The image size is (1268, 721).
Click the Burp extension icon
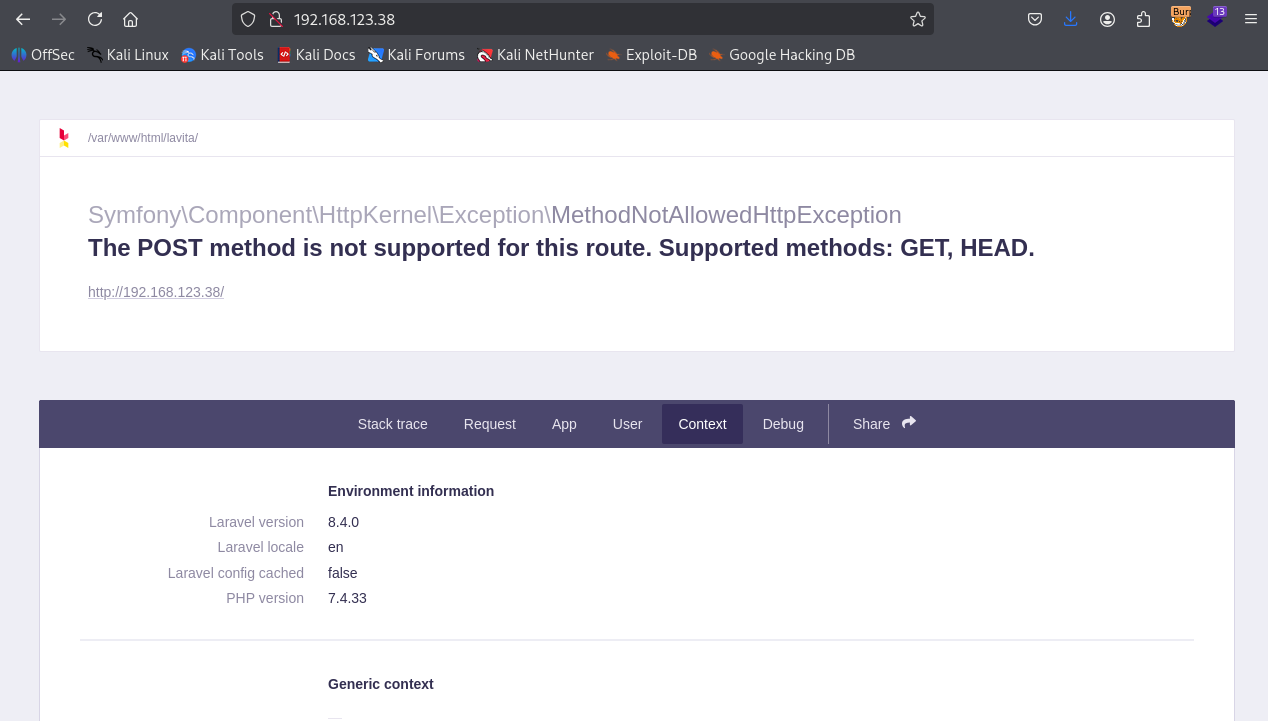pos(1180,17)
